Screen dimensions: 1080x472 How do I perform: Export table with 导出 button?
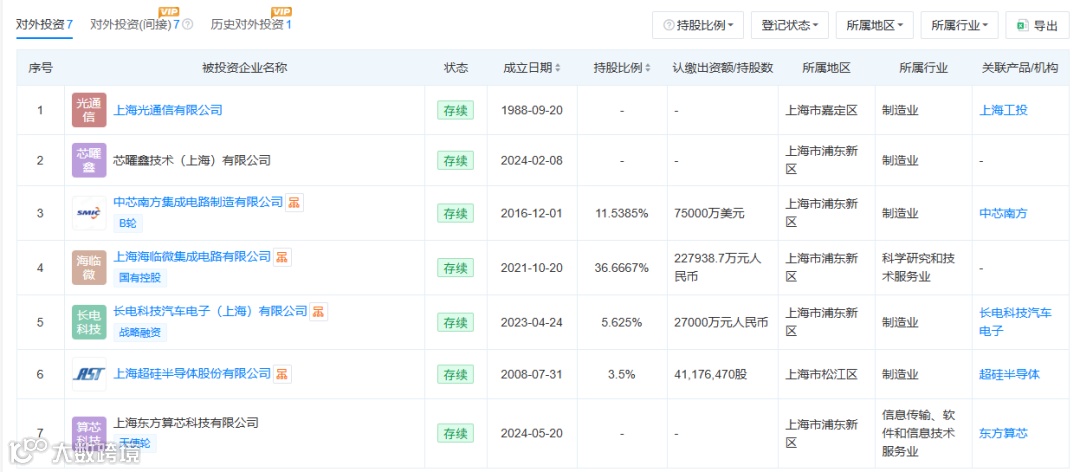click(x=1037, y=25)
